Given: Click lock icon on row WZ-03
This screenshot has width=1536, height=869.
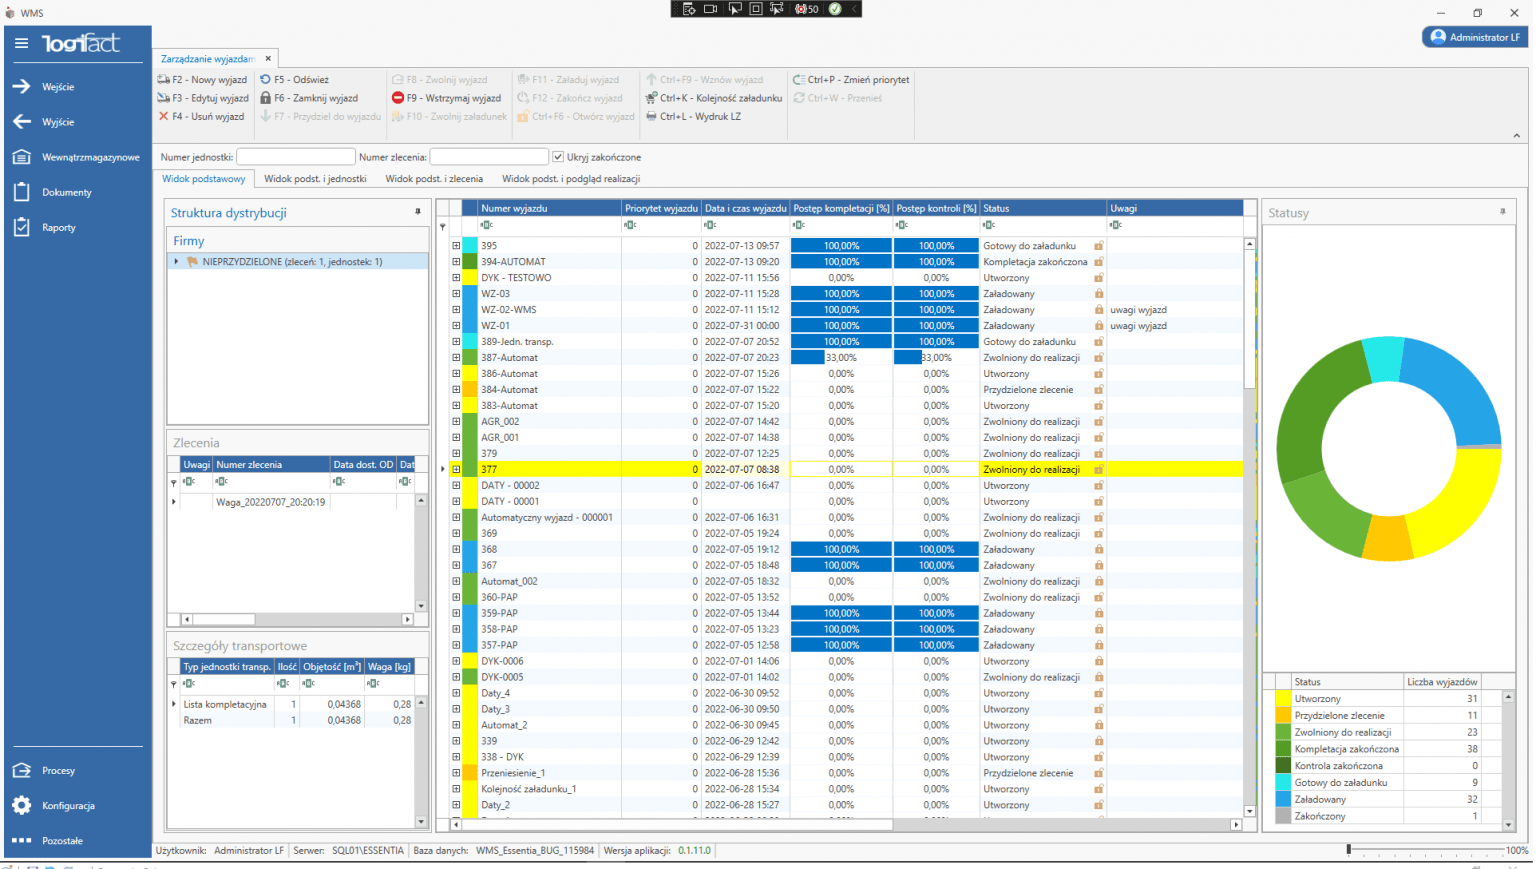Looking at the screenshot, I should click(x=1099, y=294).
